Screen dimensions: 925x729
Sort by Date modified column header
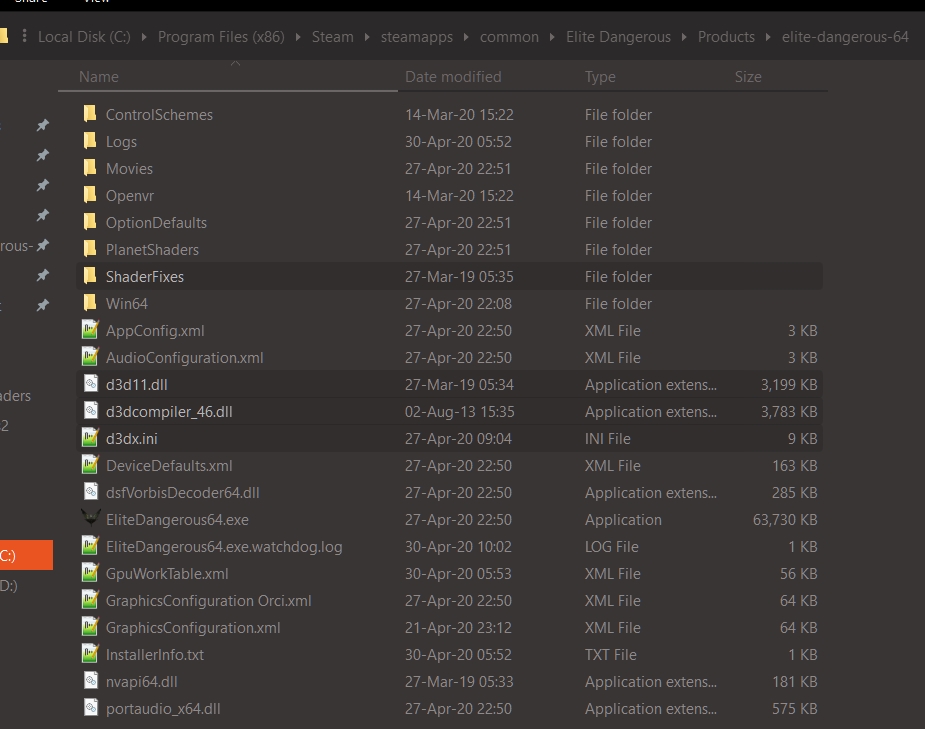click(x=453, y=77)
